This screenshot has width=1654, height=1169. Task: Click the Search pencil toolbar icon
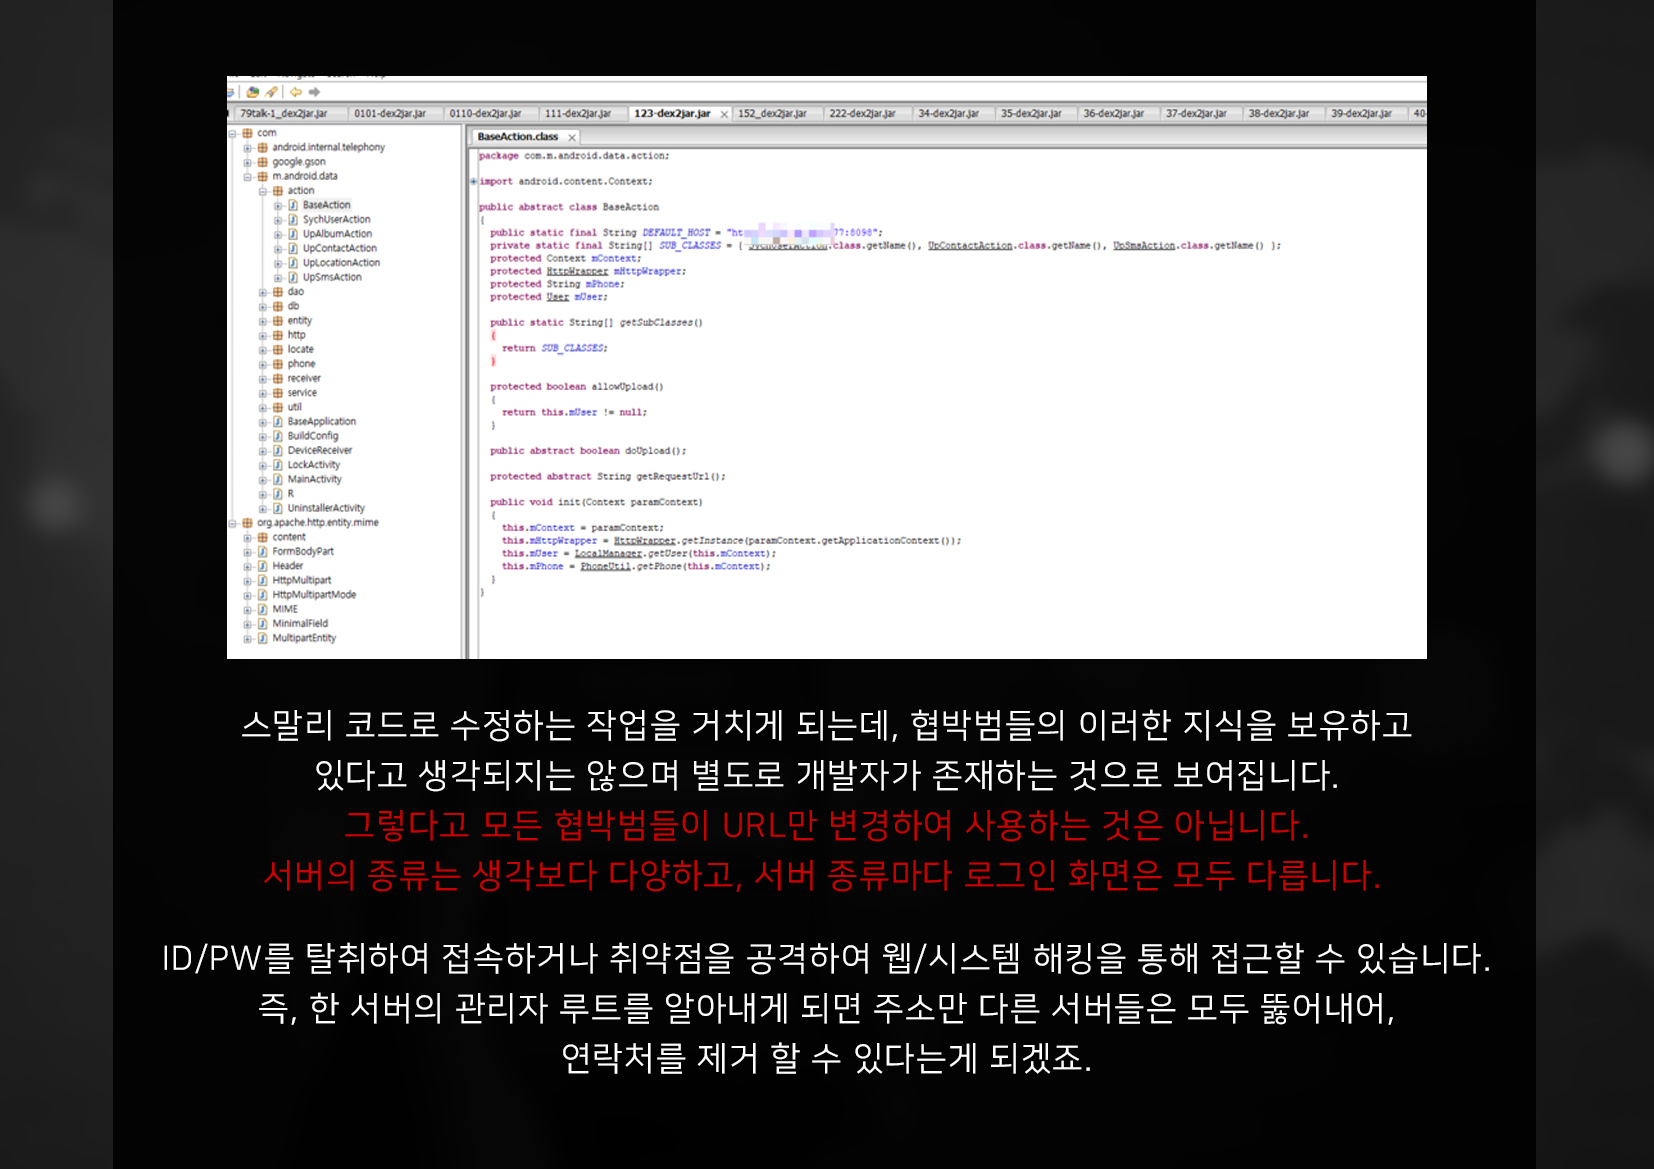point(271,92)
